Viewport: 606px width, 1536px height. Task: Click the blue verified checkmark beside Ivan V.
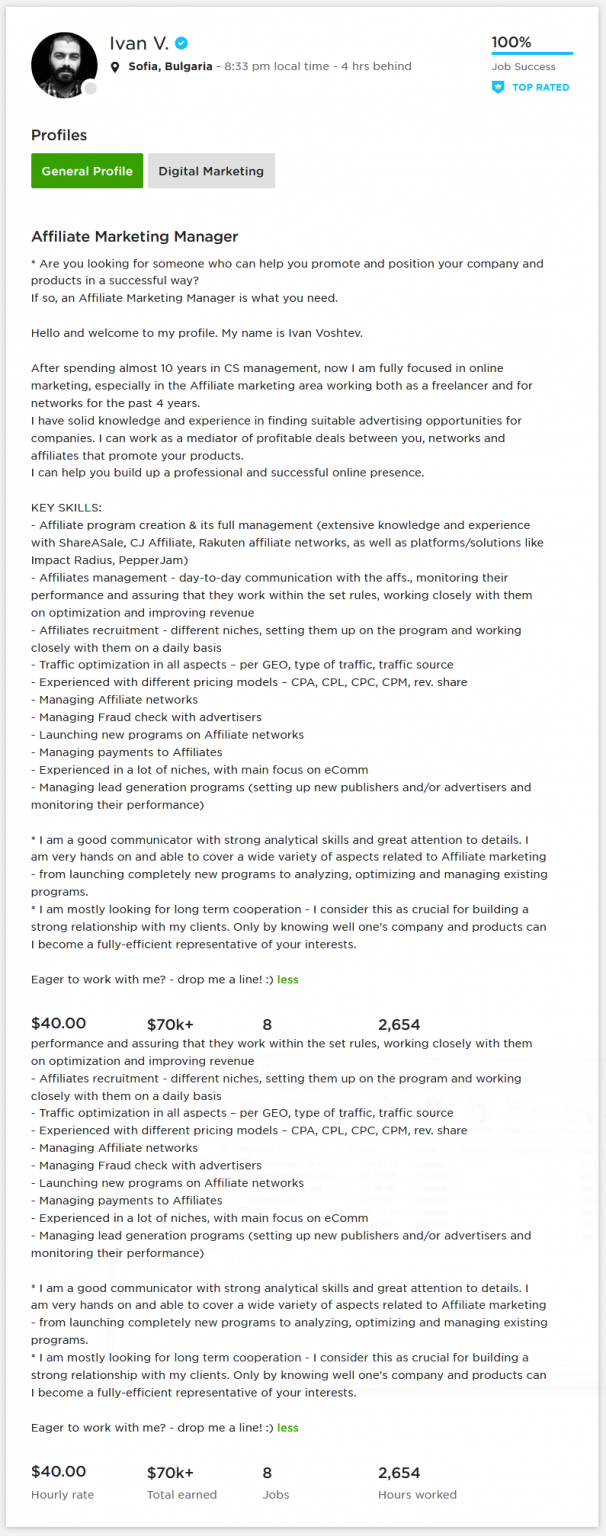[x=180, y=43]
